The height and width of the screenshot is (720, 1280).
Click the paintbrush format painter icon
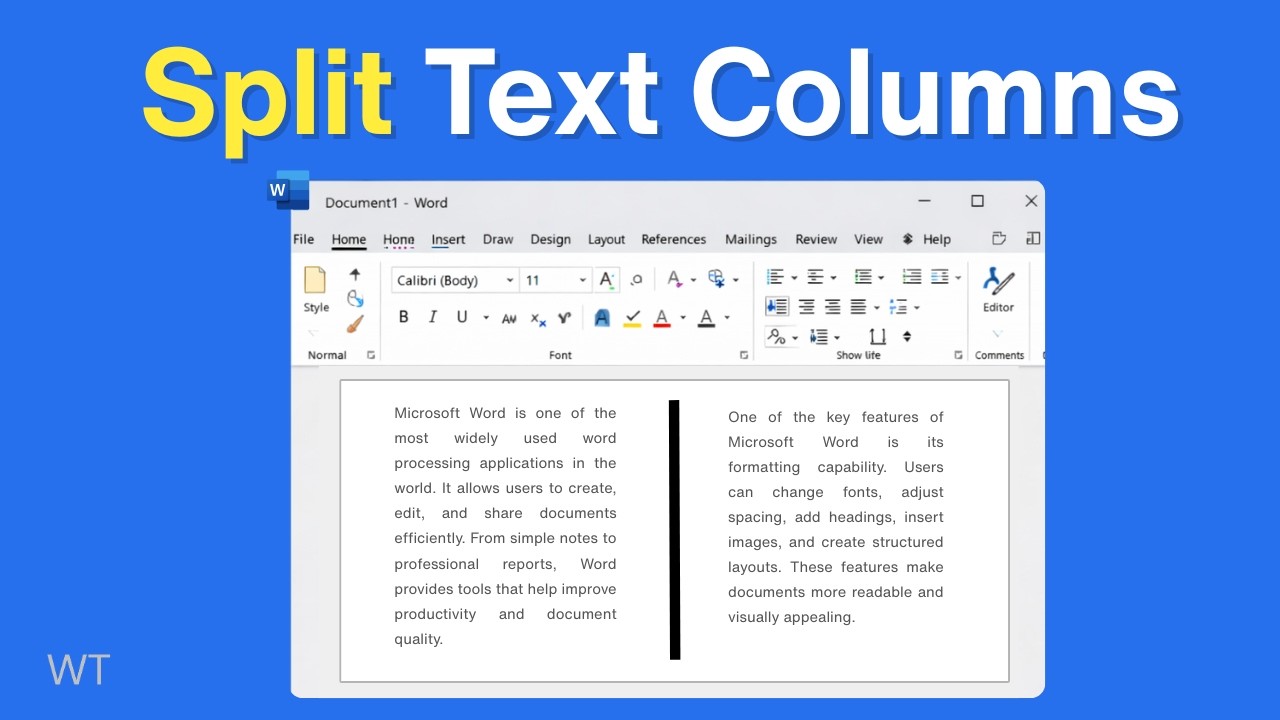click(355, 324)
